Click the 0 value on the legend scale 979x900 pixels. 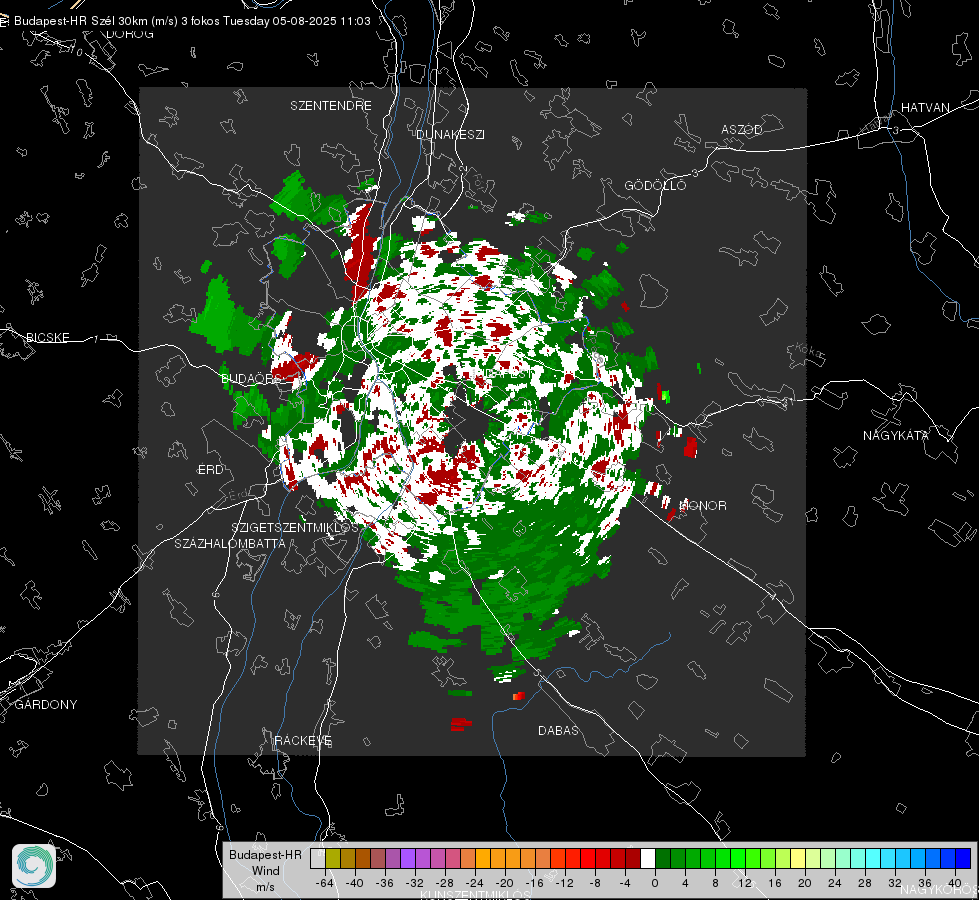pyautogui.click(x=655, y=883)
